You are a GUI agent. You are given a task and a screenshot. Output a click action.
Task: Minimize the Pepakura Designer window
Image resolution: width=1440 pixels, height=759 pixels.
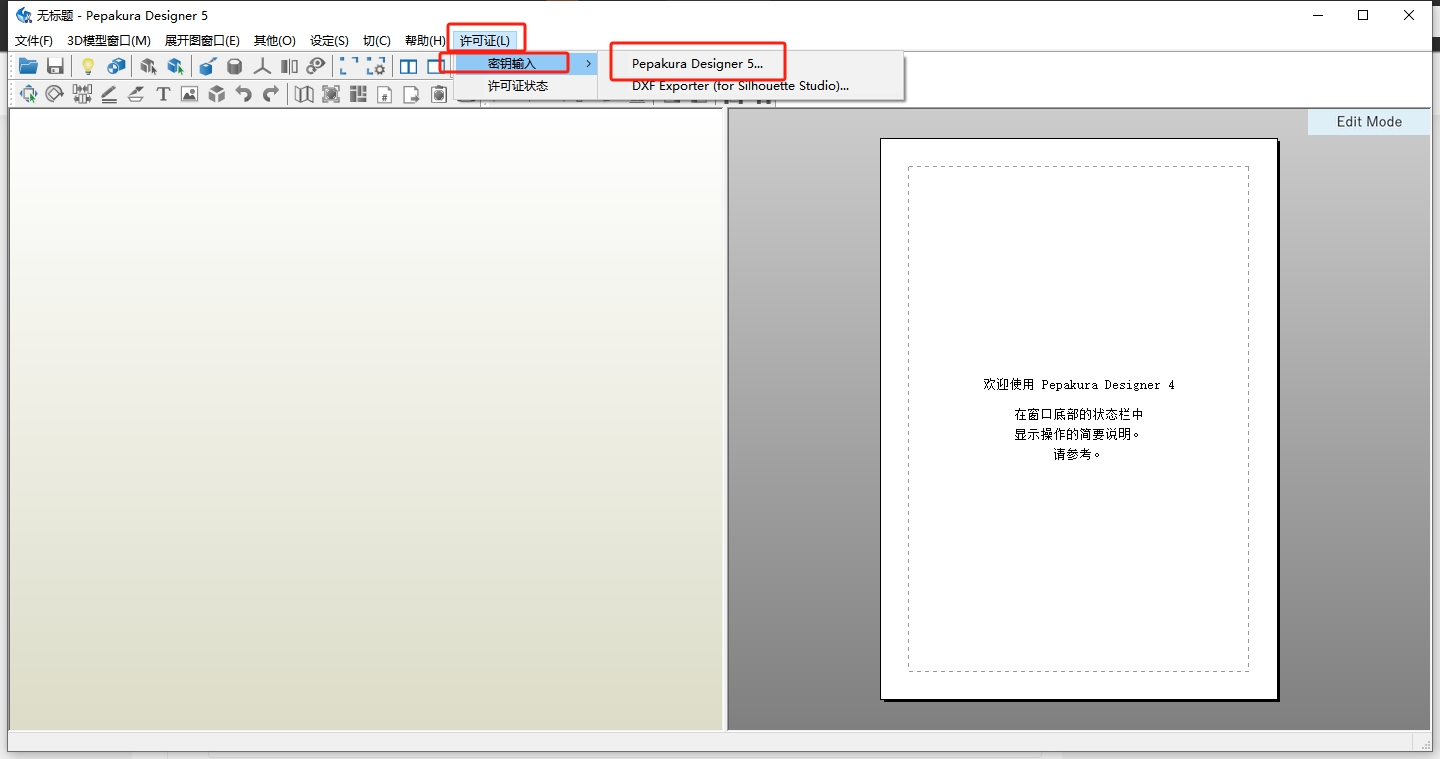tap(1317, 15)
